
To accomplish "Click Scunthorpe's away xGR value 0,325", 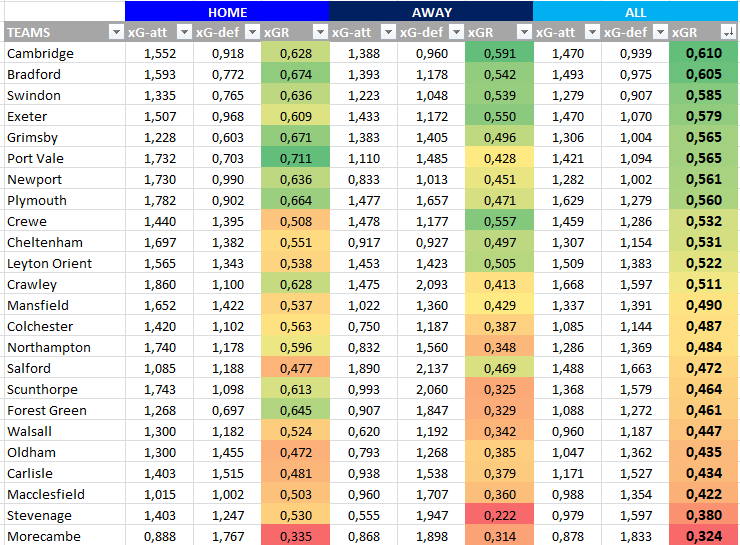I will 499,389.
